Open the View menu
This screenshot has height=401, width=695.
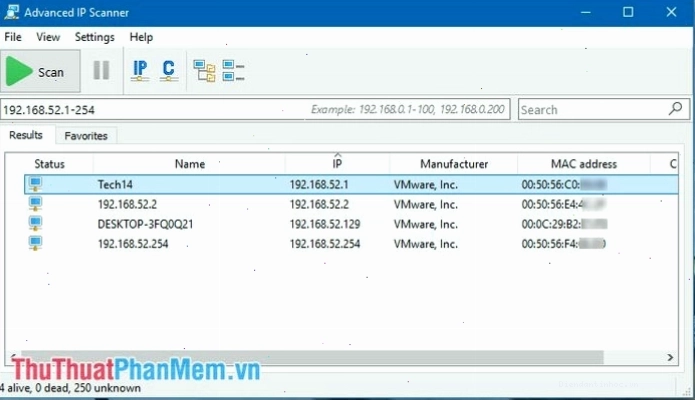click(x=48, y=37)
